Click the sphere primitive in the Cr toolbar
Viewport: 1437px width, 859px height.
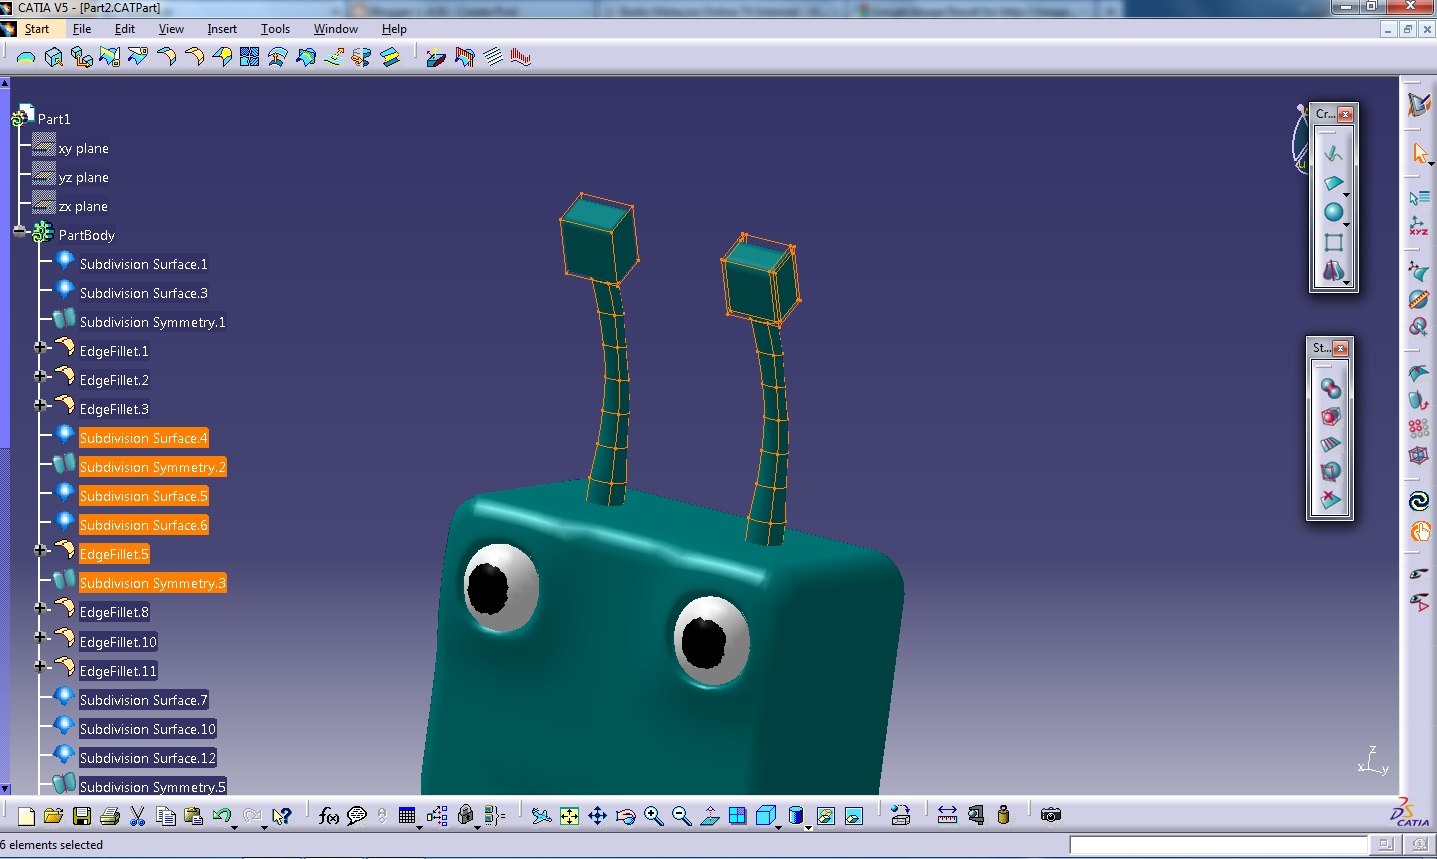pos(1333,211)
